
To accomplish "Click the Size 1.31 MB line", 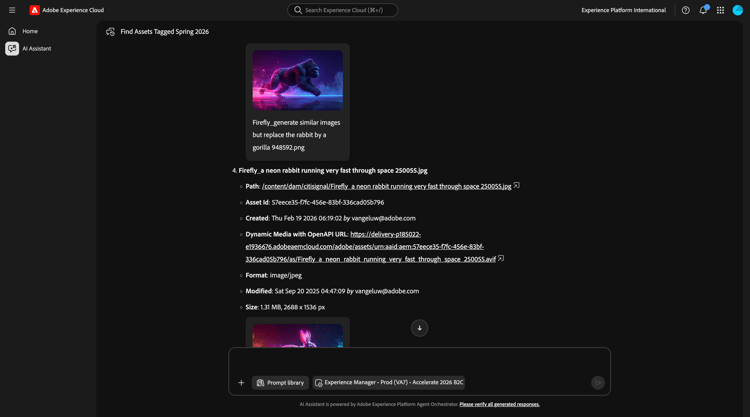I will click(x=285, y=307).
